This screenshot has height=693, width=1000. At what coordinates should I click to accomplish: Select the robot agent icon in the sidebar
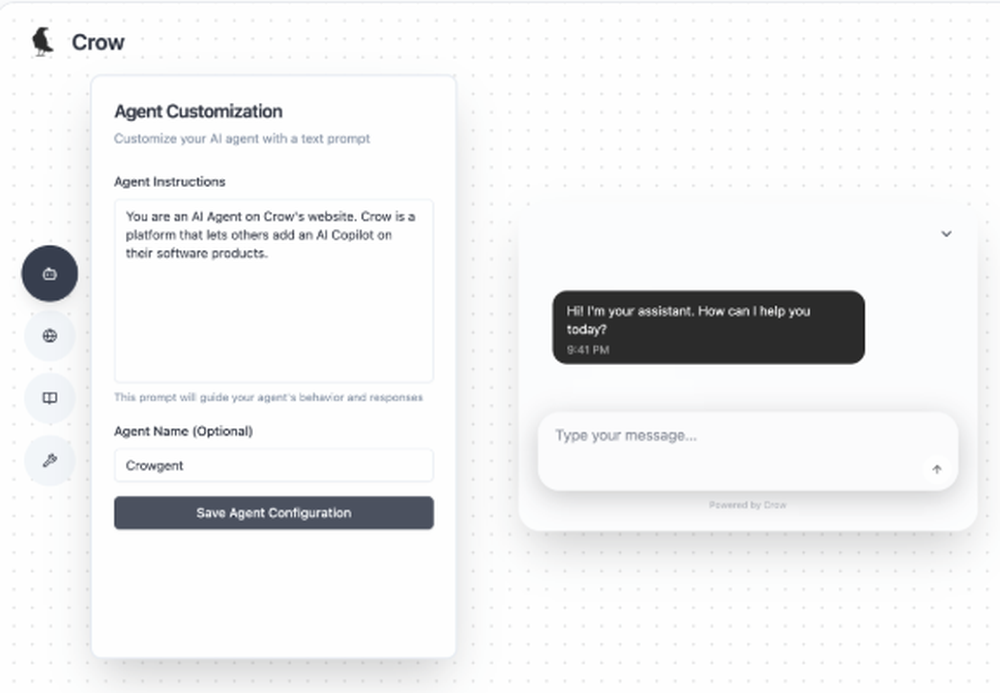click(49, 273)
